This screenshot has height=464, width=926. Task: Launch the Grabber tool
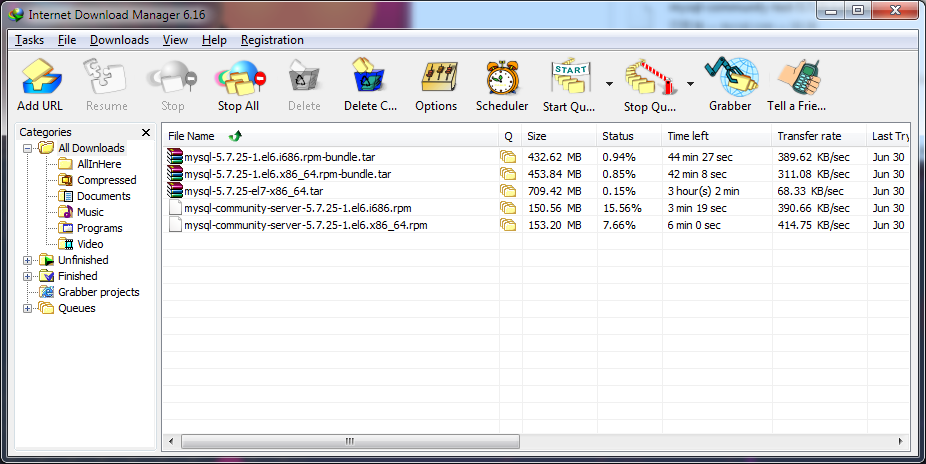731,77
